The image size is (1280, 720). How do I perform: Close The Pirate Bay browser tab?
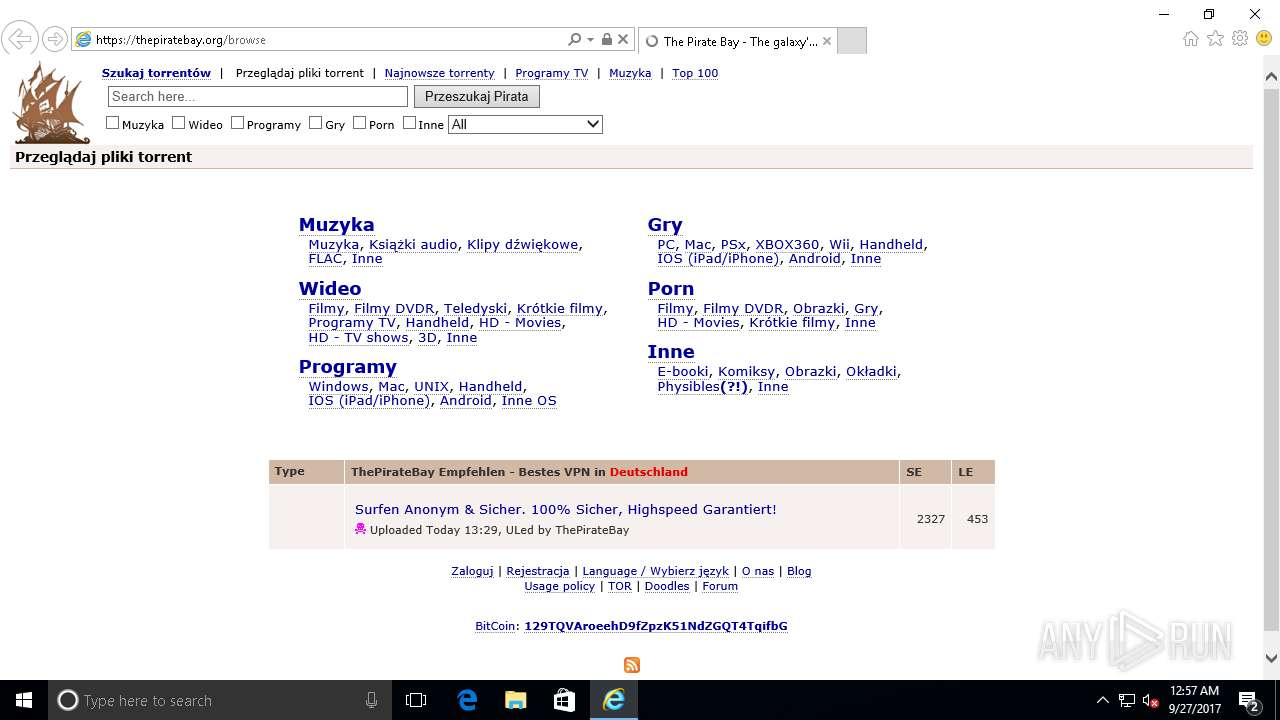click(x=826, y=41)
